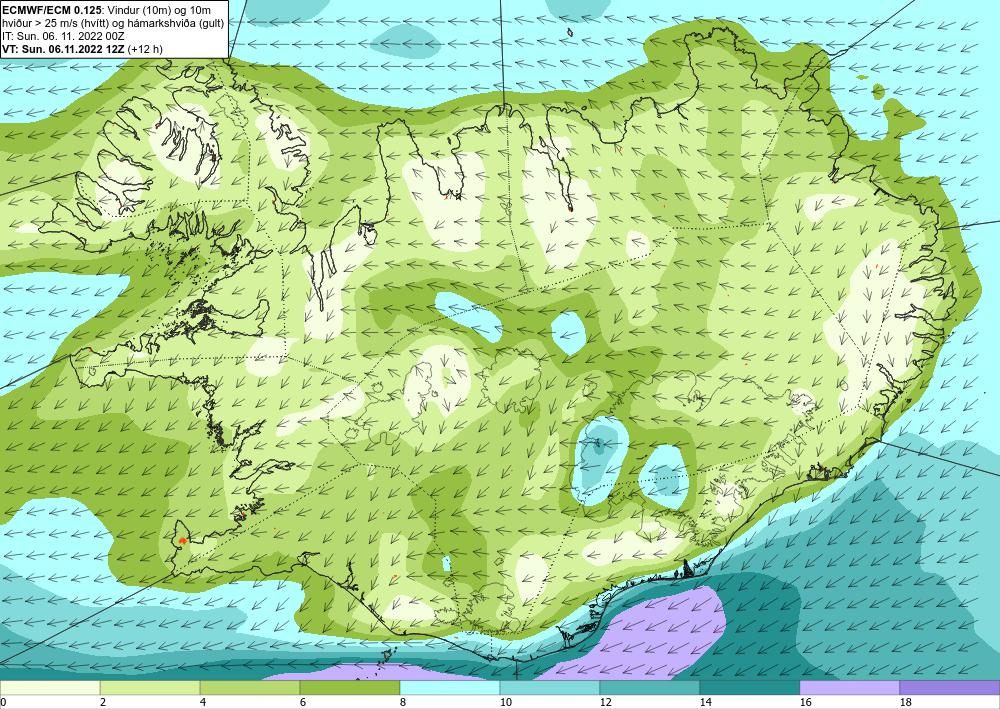The height and width of the screenshot is (709, 1000).
Task: Click the legend scale label "12"
Action: click(606, 703)
